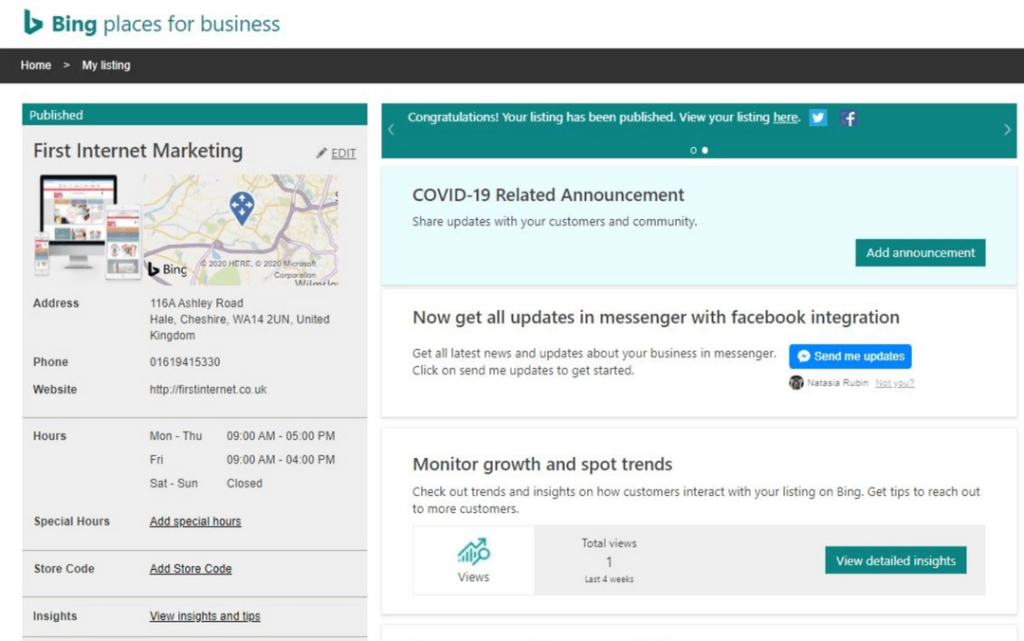This screenshot has height=641, width=1024.
Task: Click the Add announcement button
Action: click(920, 253)
